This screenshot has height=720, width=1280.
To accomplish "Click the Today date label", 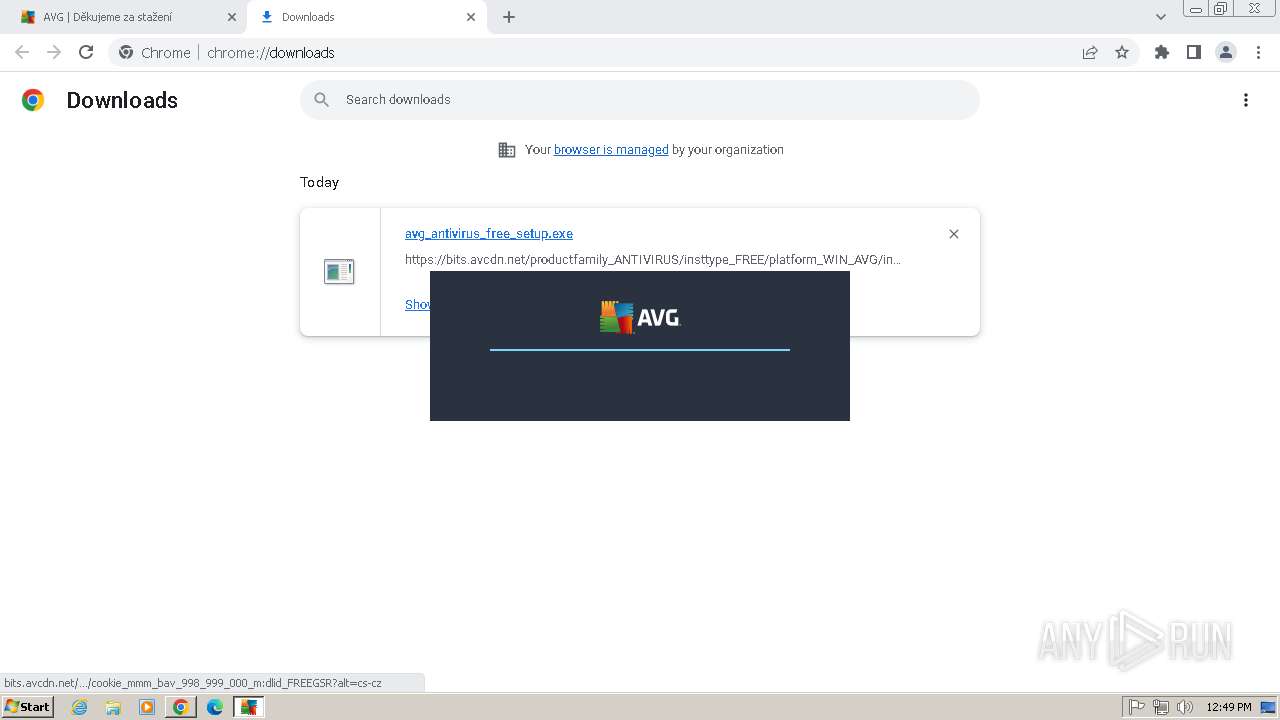I will tap(319, 182).
